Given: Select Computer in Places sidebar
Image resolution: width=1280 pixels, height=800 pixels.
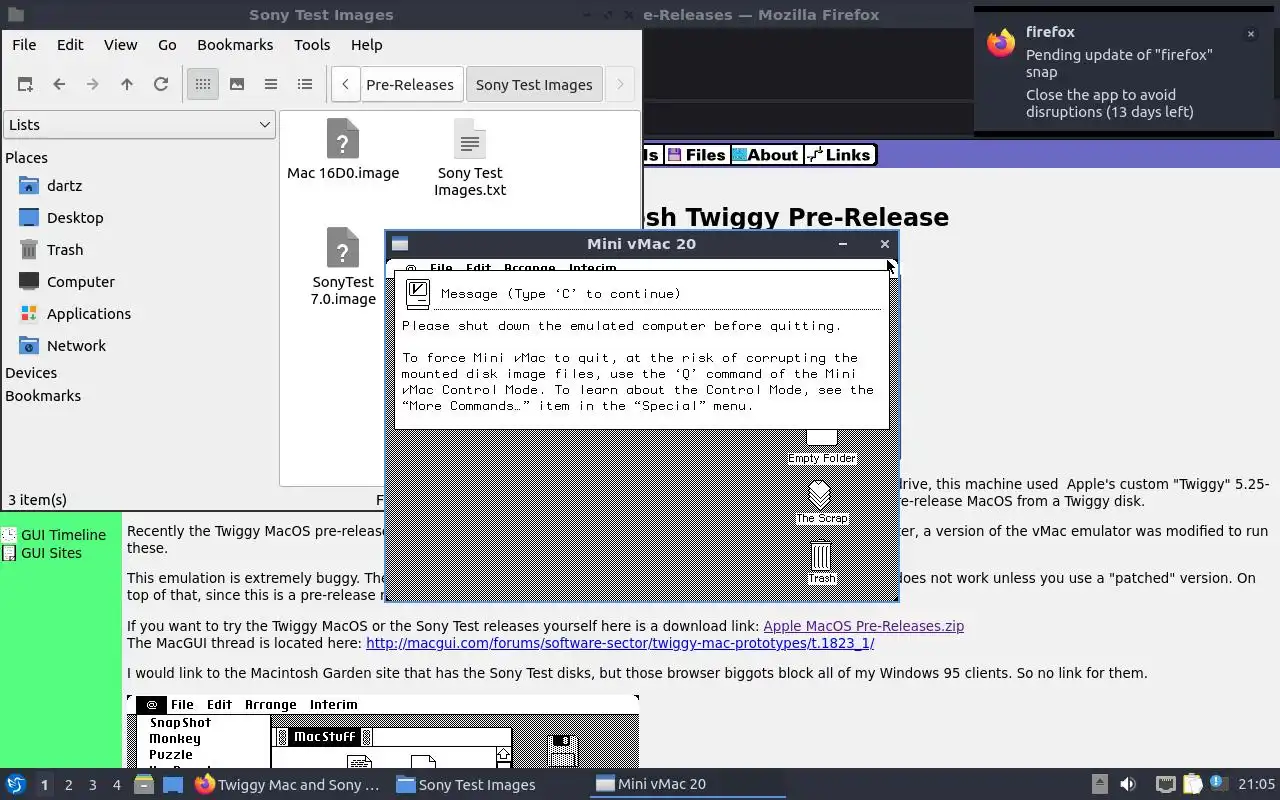Looking at the screenshot, I should pos(81,282).
